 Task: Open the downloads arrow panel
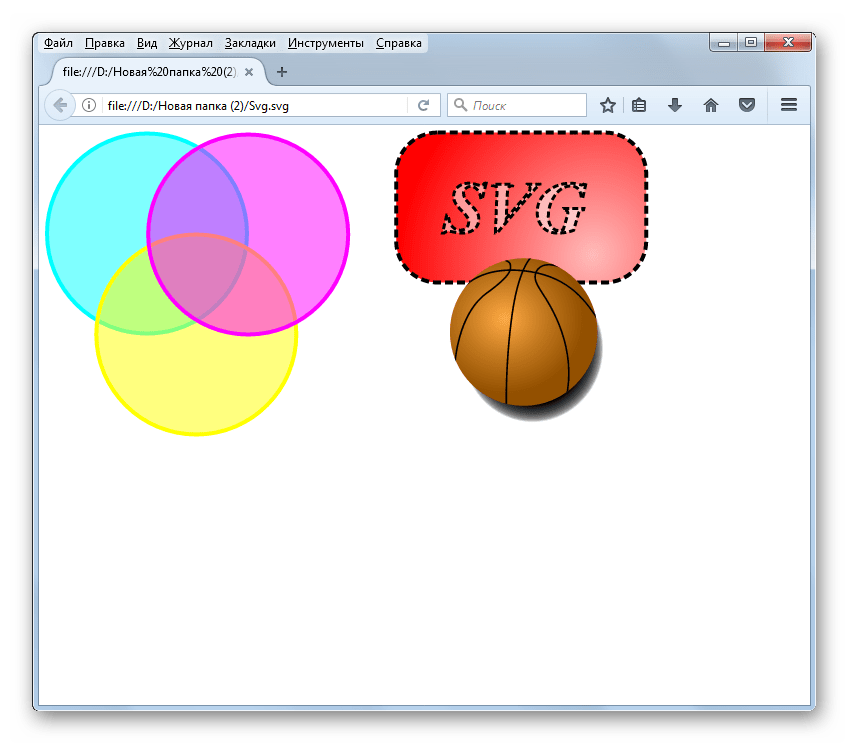pyautogui.click(x=675, y=105)
